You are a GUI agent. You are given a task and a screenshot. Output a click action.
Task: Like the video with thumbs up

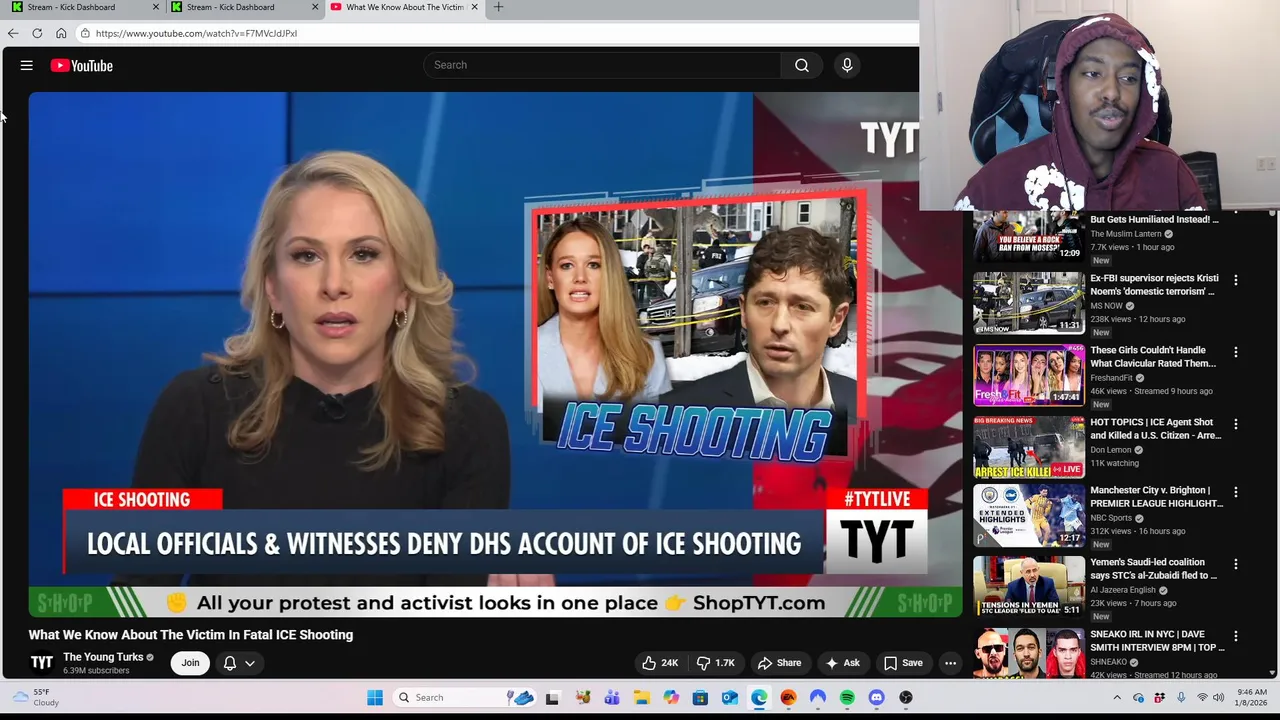tap(660, 663)
